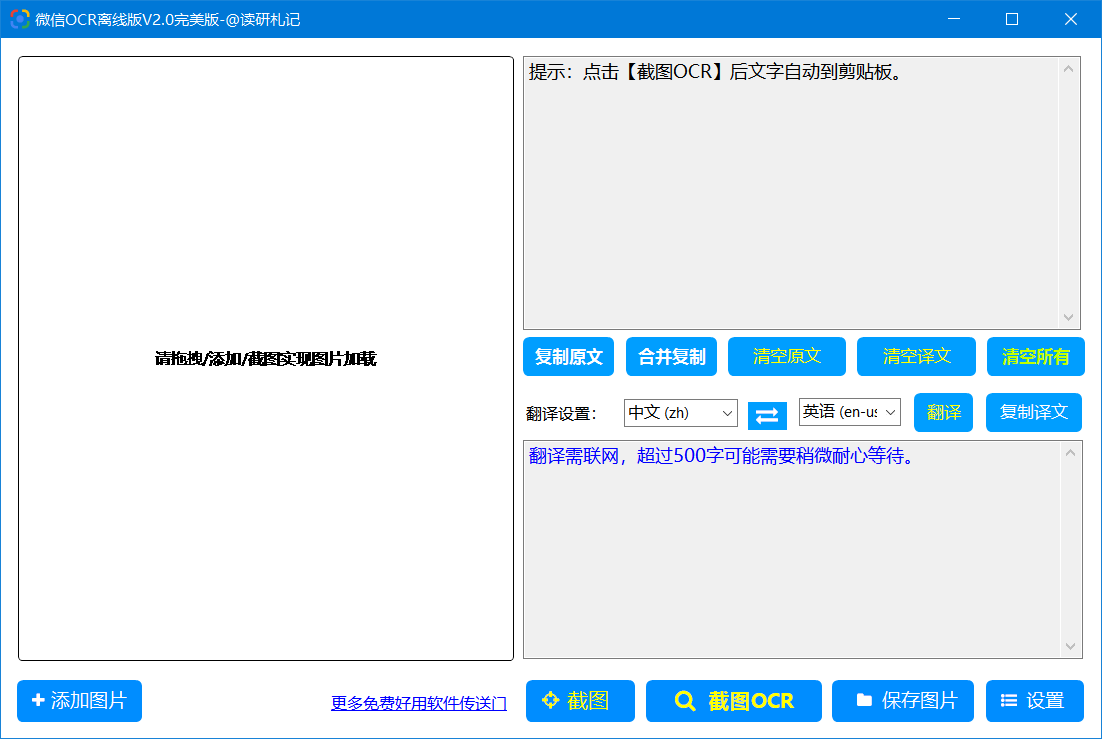Click the swap languages arrows icon
This screenshot has width=1102, height=739.
pyautogui.click(x=767, y=415)
